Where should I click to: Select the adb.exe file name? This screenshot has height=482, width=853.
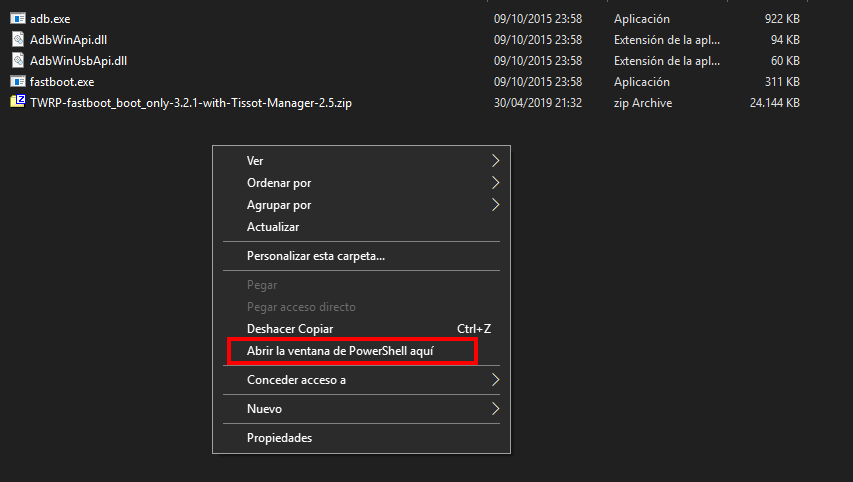click(x=50, y=19)
